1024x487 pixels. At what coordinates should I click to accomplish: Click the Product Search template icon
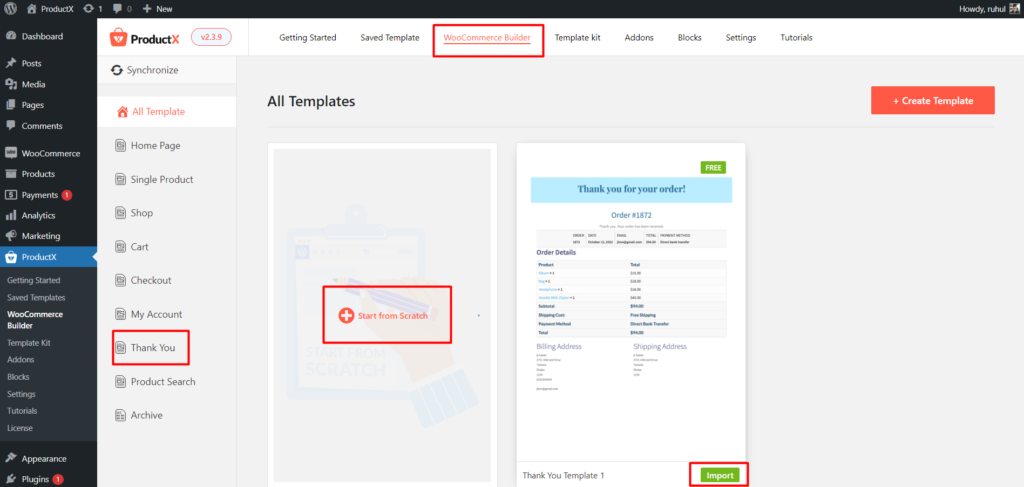click(x=120, y=382)
